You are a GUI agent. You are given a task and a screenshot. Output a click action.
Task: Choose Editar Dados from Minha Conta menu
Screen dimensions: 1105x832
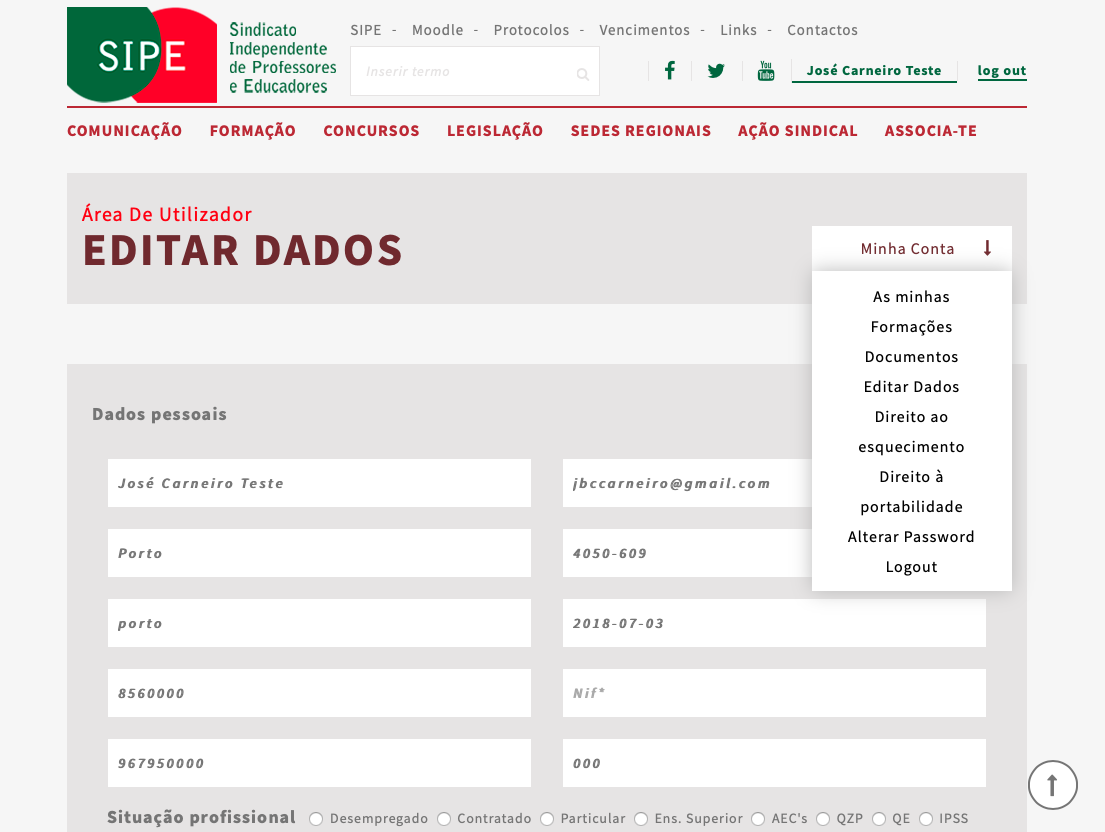coord(911,387)
